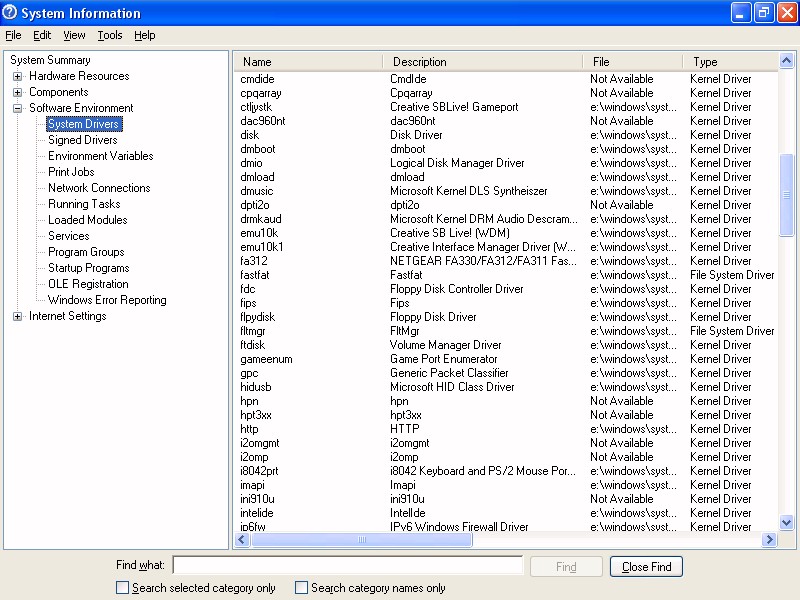Toggle Search category names only checkbox
The height and width of the screenshot is (600, 800).
(x=301, y=588)
